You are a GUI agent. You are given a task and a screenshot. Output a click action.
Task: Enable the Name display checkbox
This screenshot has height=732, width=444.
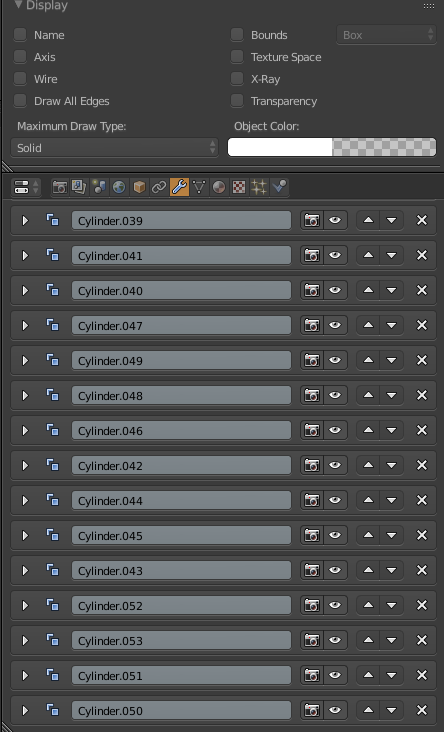coord(20,35)
